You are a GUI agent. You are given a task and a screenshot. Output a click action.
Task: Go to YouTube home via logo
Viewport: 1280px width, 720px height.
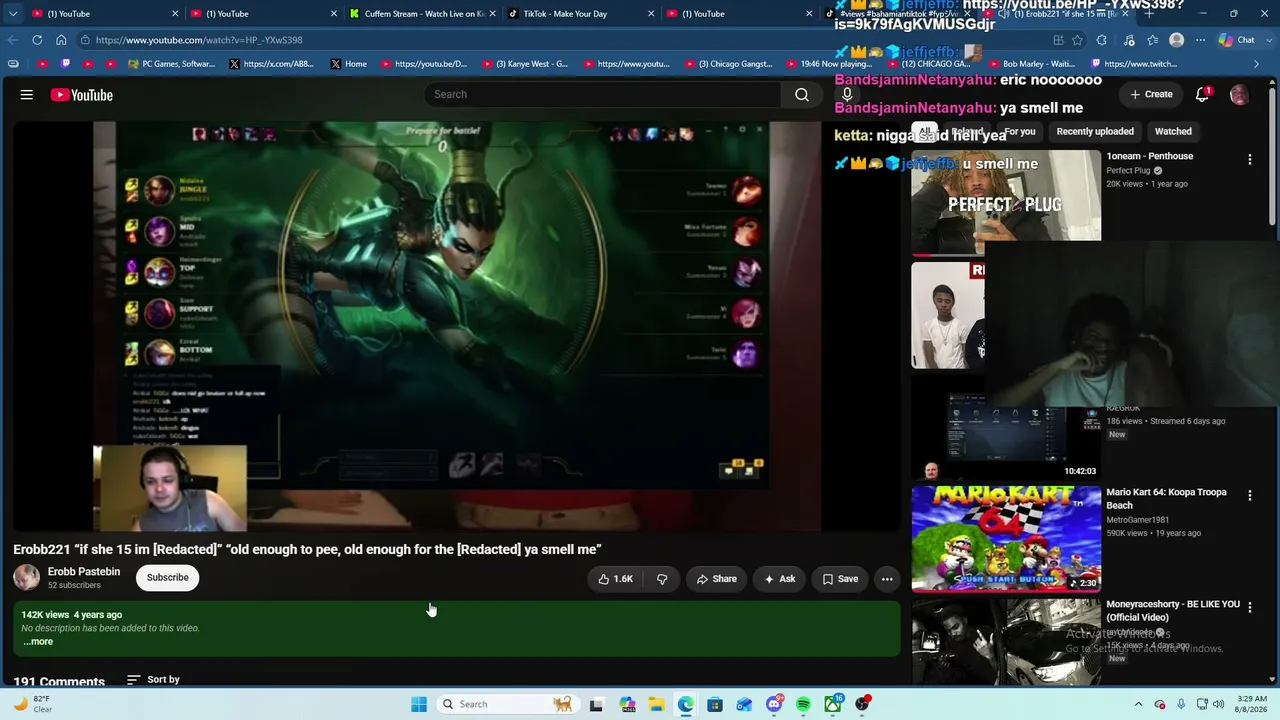(82, 95)
